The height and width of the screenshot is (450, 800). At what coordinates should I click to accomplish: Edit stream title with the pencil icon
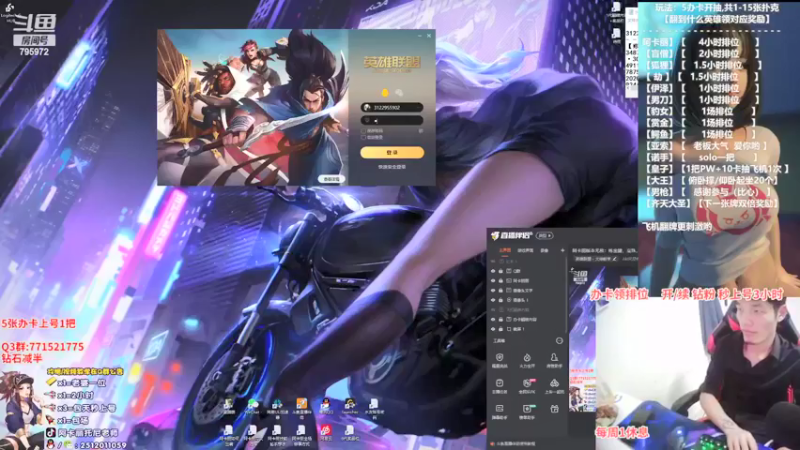click(x=615, y=259)
